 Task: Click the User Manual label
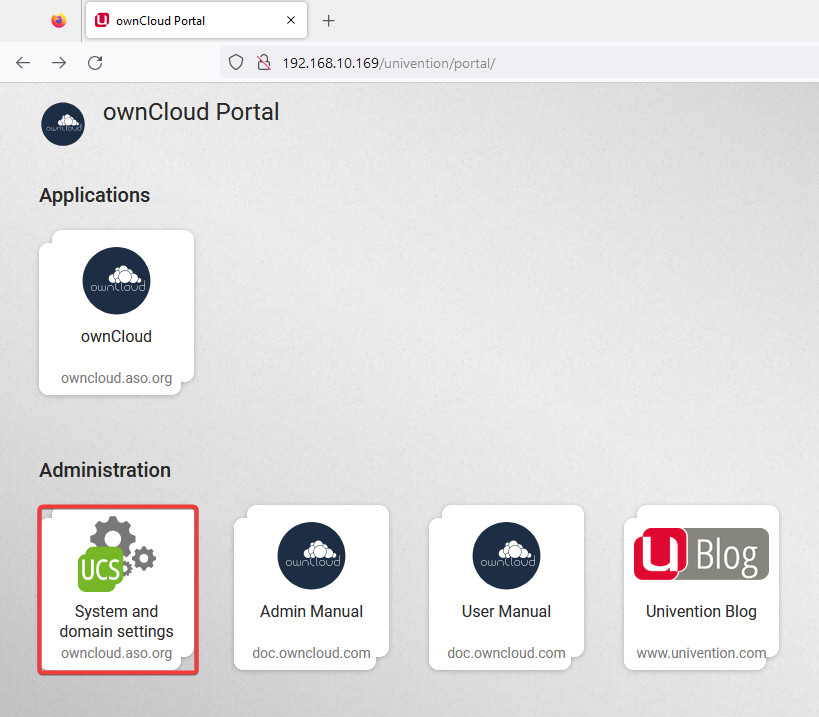(506, 611)
